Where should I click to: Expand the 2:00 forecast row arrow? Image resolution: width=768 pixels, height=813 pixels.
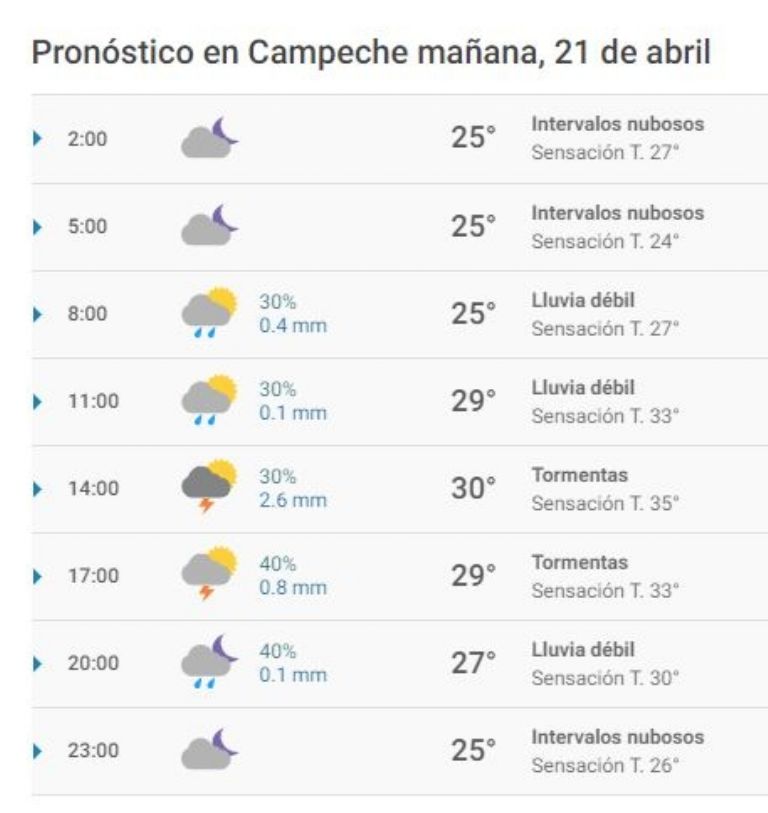coord(38,139)
